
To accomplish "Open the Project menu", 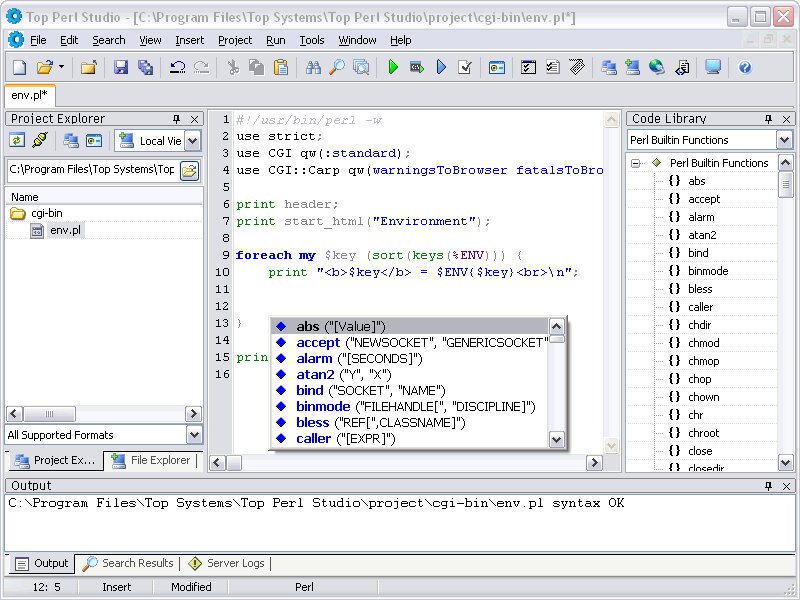I will pyautogui.click(x=235, y=40).
